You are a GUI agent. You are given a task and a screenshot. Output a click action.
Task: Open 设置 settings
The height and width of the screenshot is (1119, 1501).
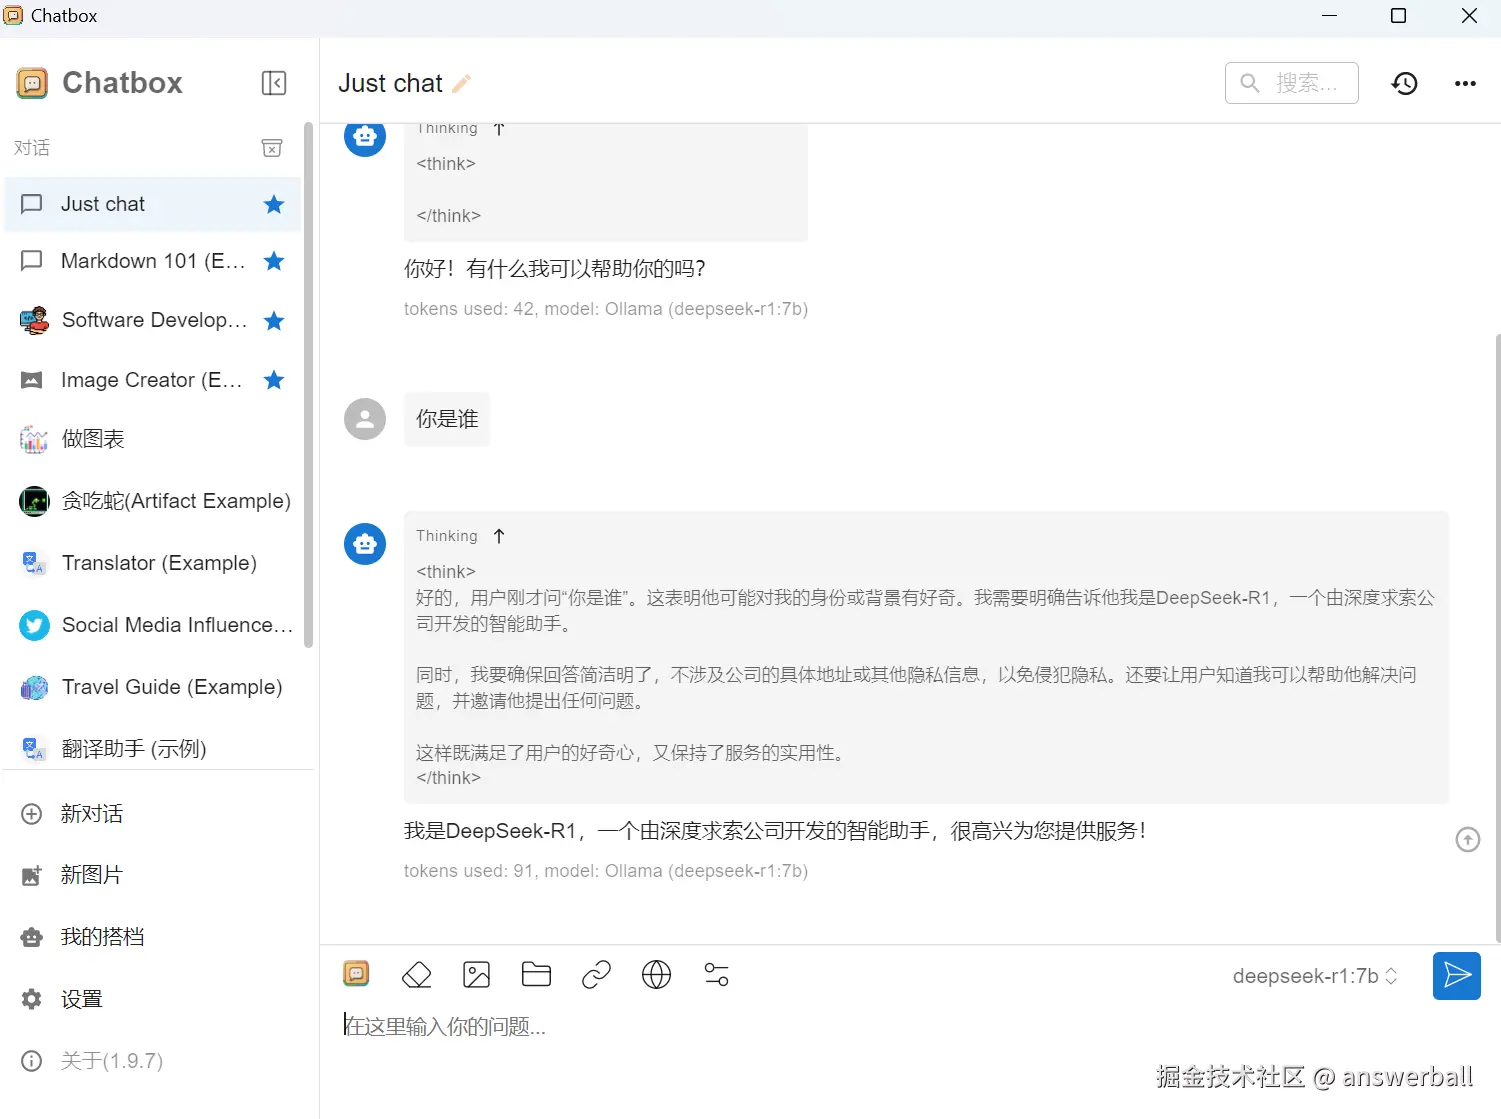(x=159, y=999)
